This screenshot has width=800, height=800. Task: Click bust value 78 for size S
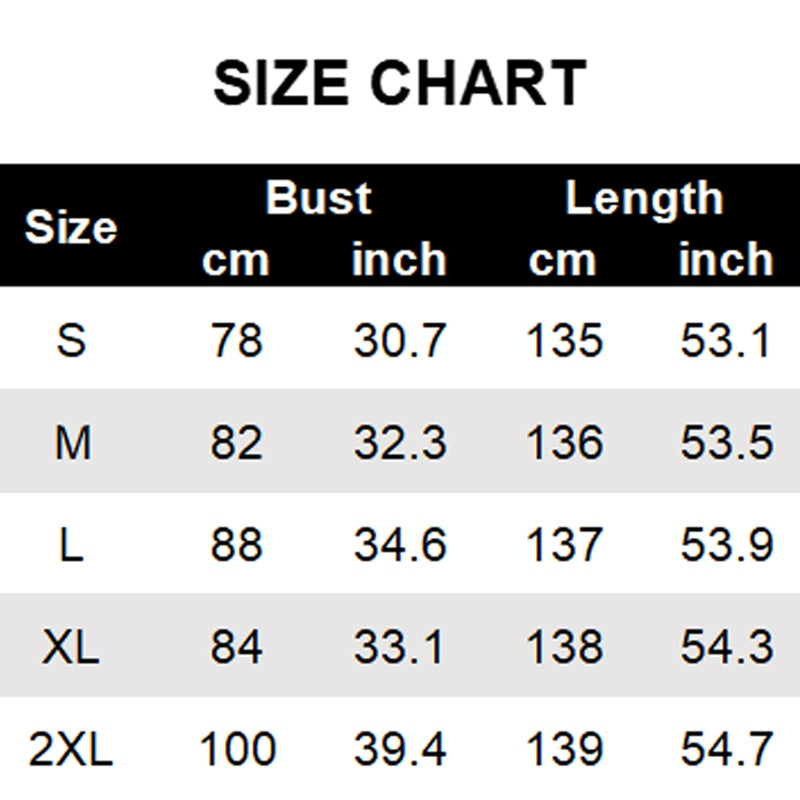tap(236, 341)
